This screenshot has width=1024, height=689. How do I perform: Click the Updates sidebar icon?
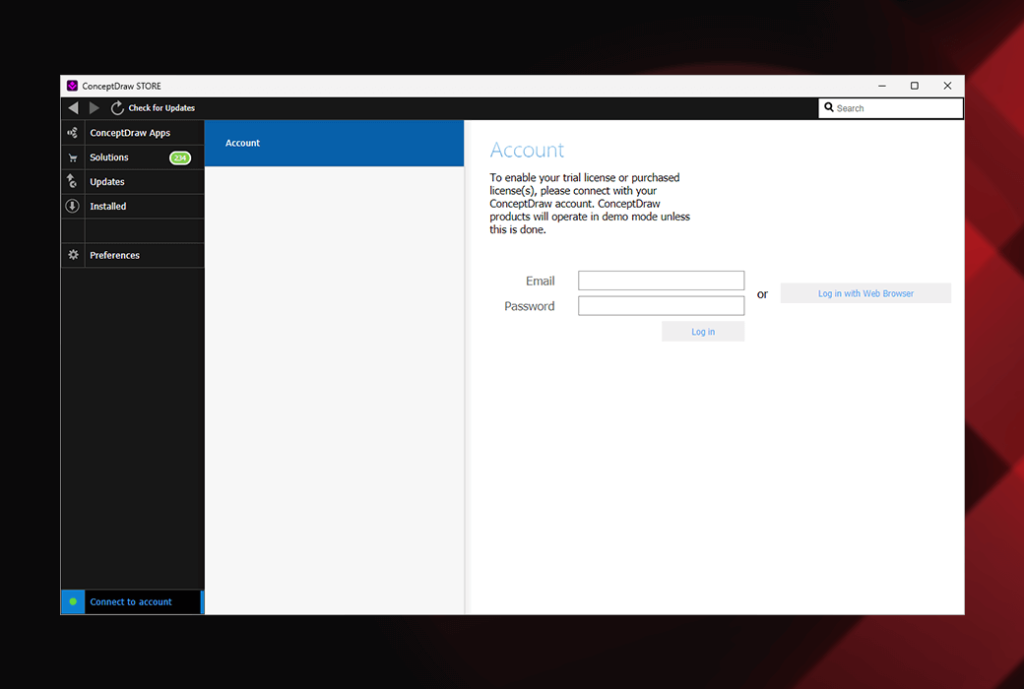point(72,182)
